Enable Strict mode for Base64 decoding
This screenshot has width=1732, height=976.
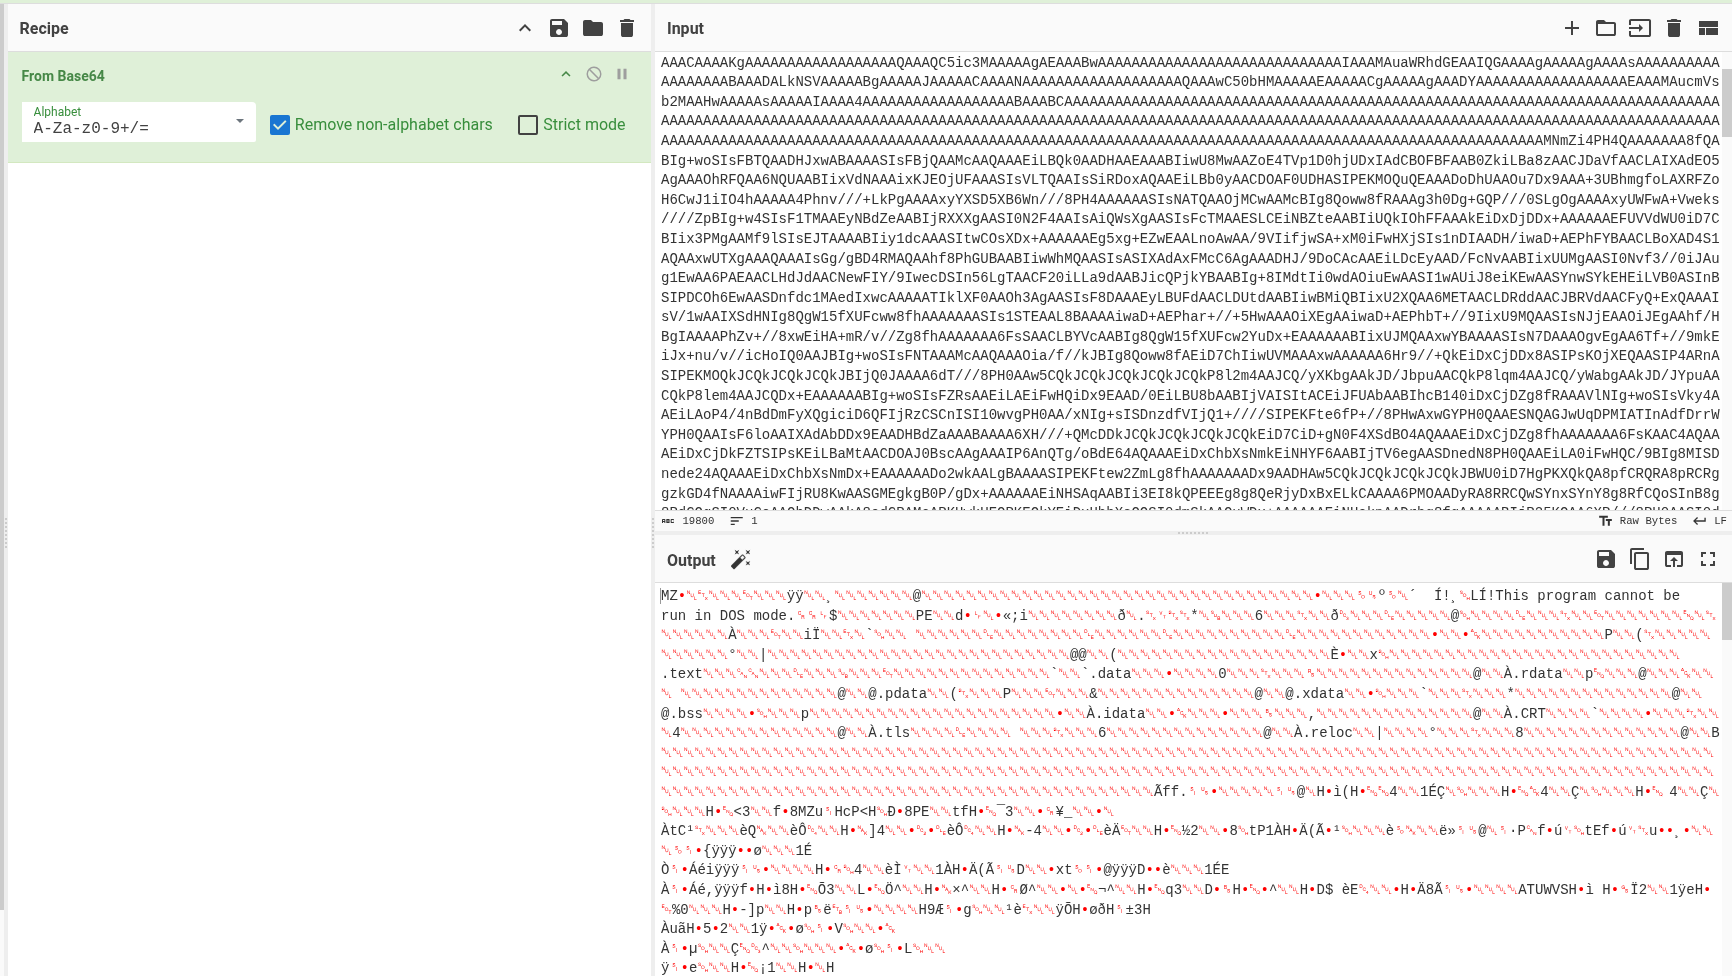click(x=528, y=125)
